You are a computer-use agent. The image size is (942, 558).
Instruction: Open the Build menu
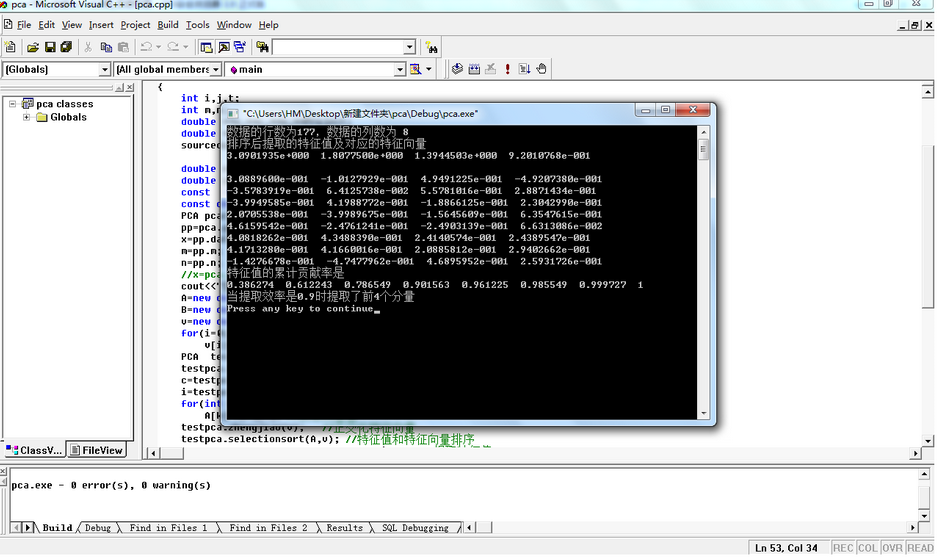[168, 25]
